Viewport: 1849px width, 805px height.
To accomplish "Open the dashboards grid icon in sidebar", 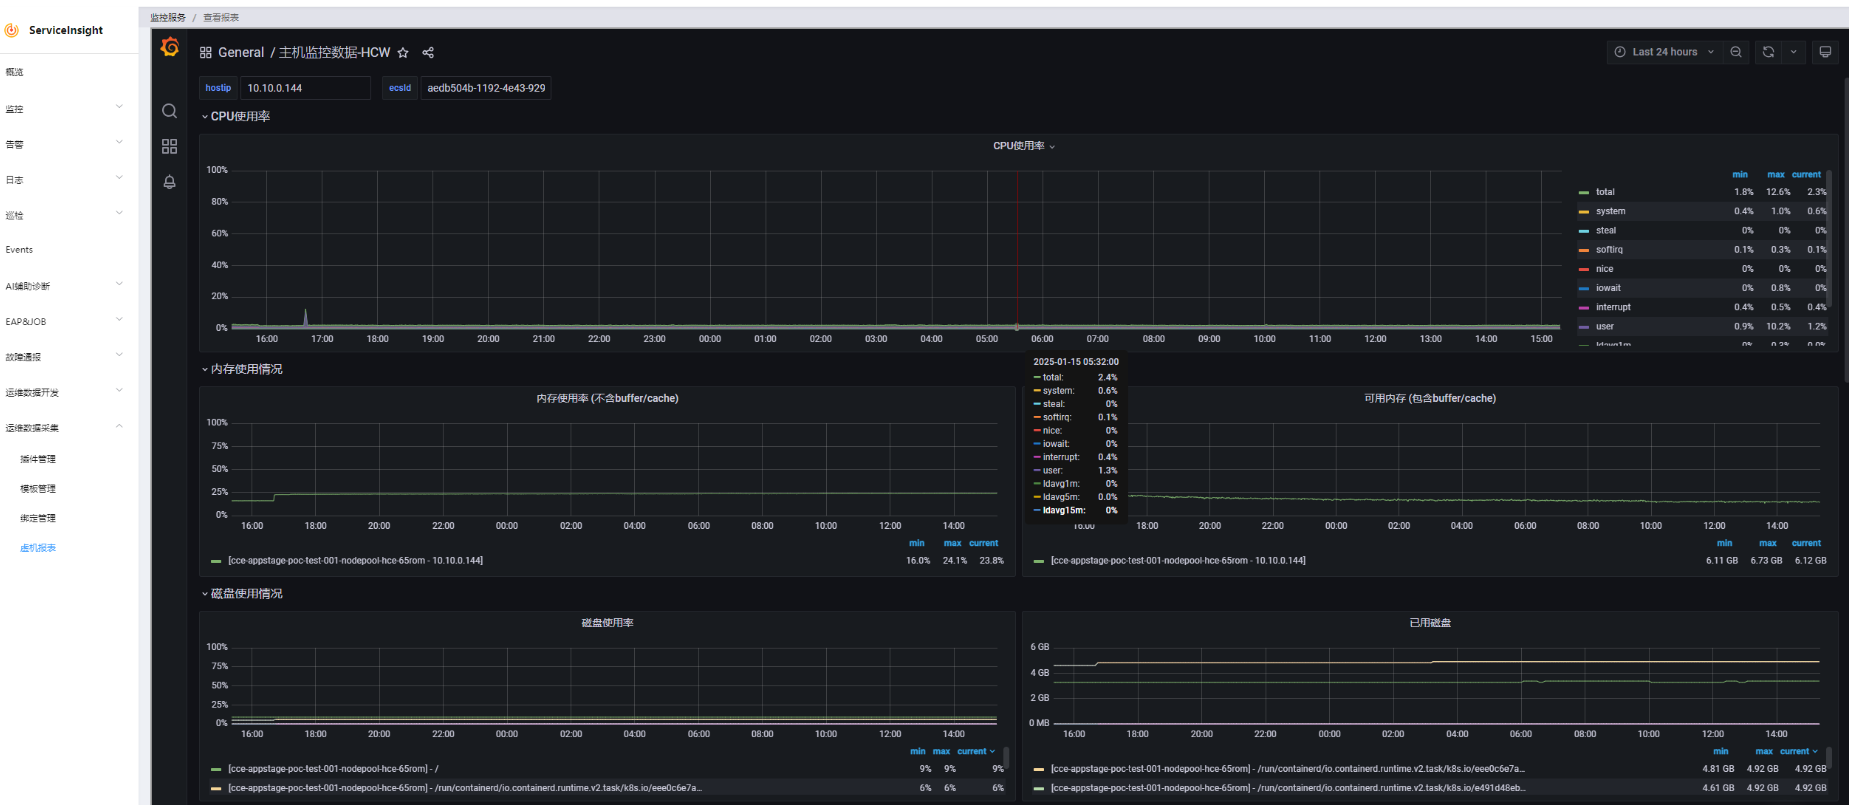I will click(x=170, y=147).
